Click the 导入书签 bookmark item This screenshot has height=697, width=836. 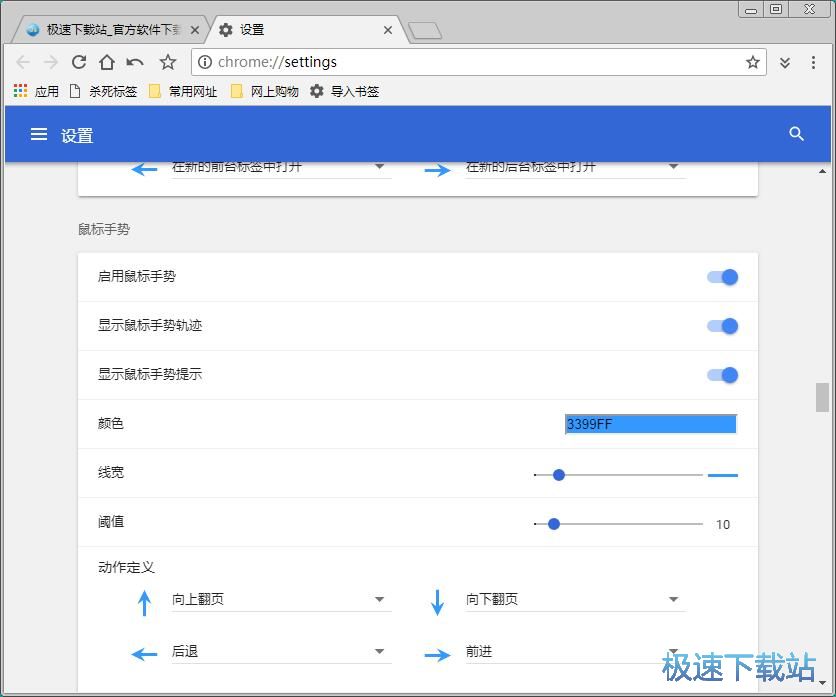tap(345, 92)
